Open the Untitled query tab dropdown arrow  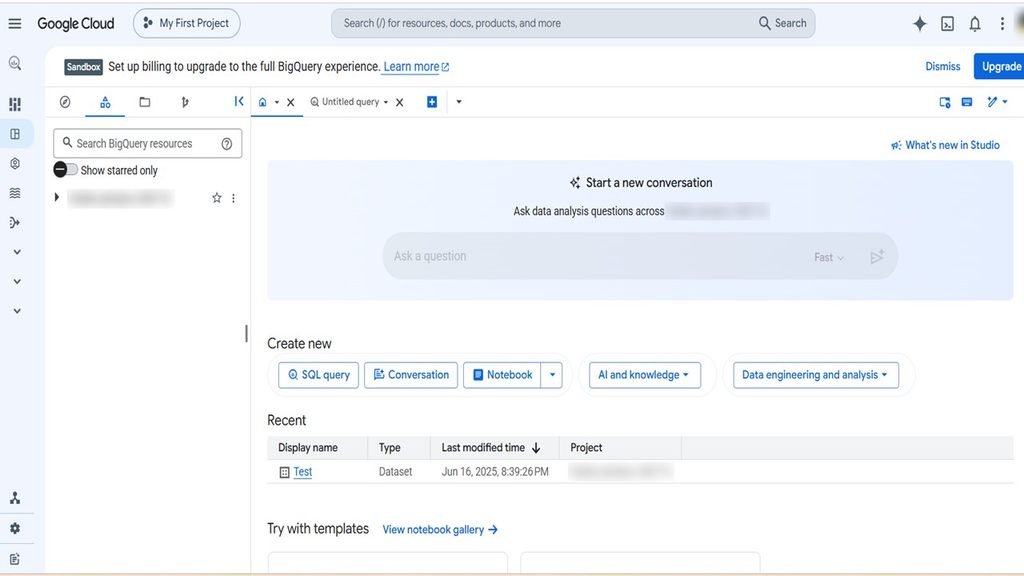386,103
